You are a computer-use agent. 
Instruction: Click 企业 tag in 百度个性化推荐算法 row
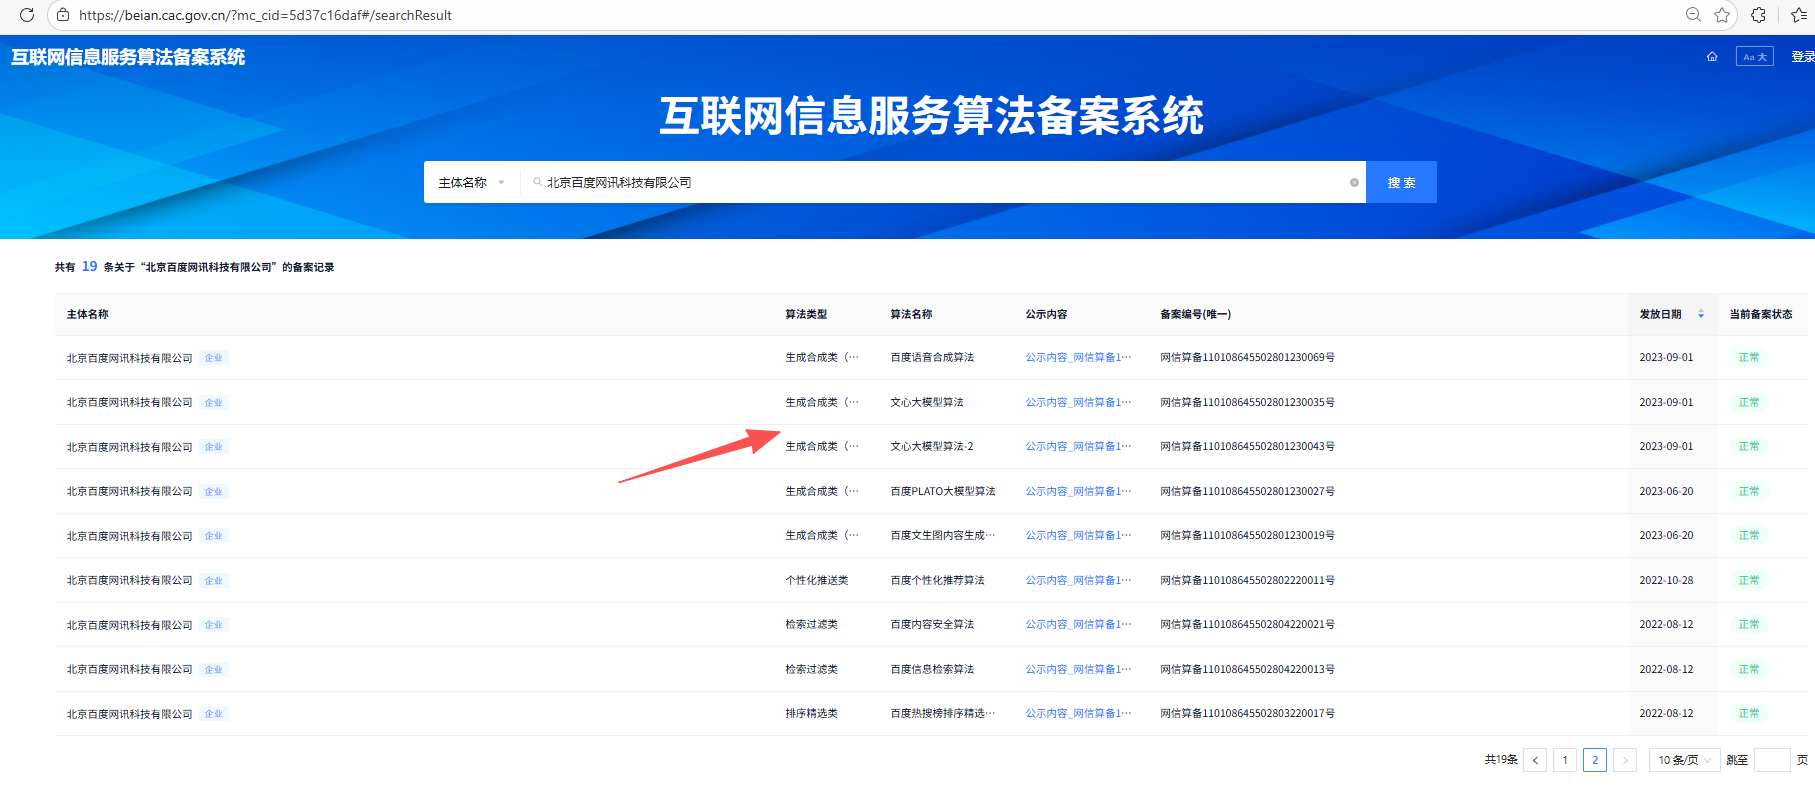tap(214, 581)
